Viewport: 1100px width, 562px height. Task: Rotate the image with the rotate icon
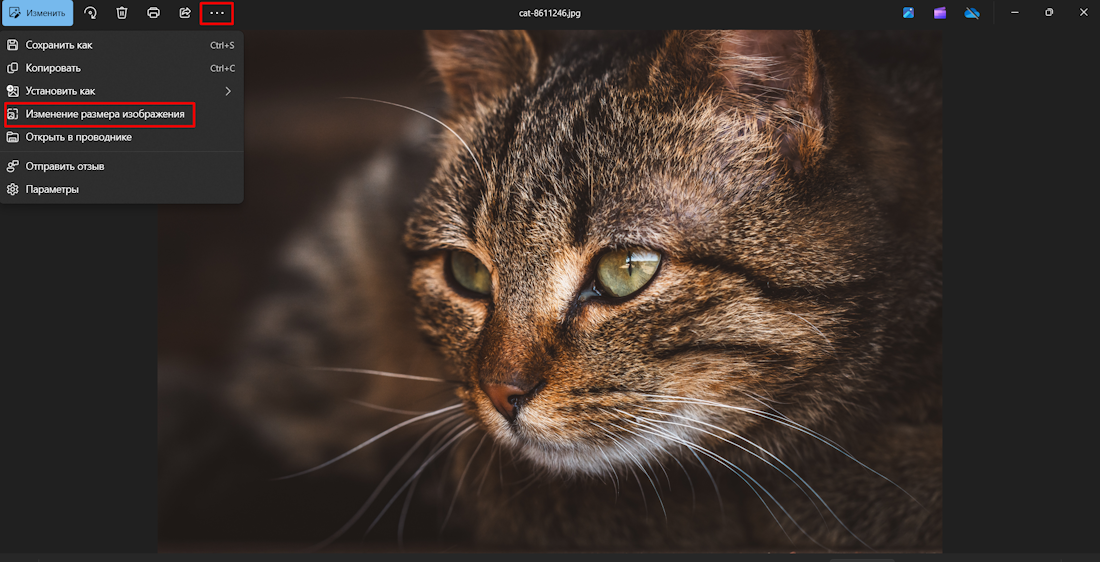click(x=90, y=13)
